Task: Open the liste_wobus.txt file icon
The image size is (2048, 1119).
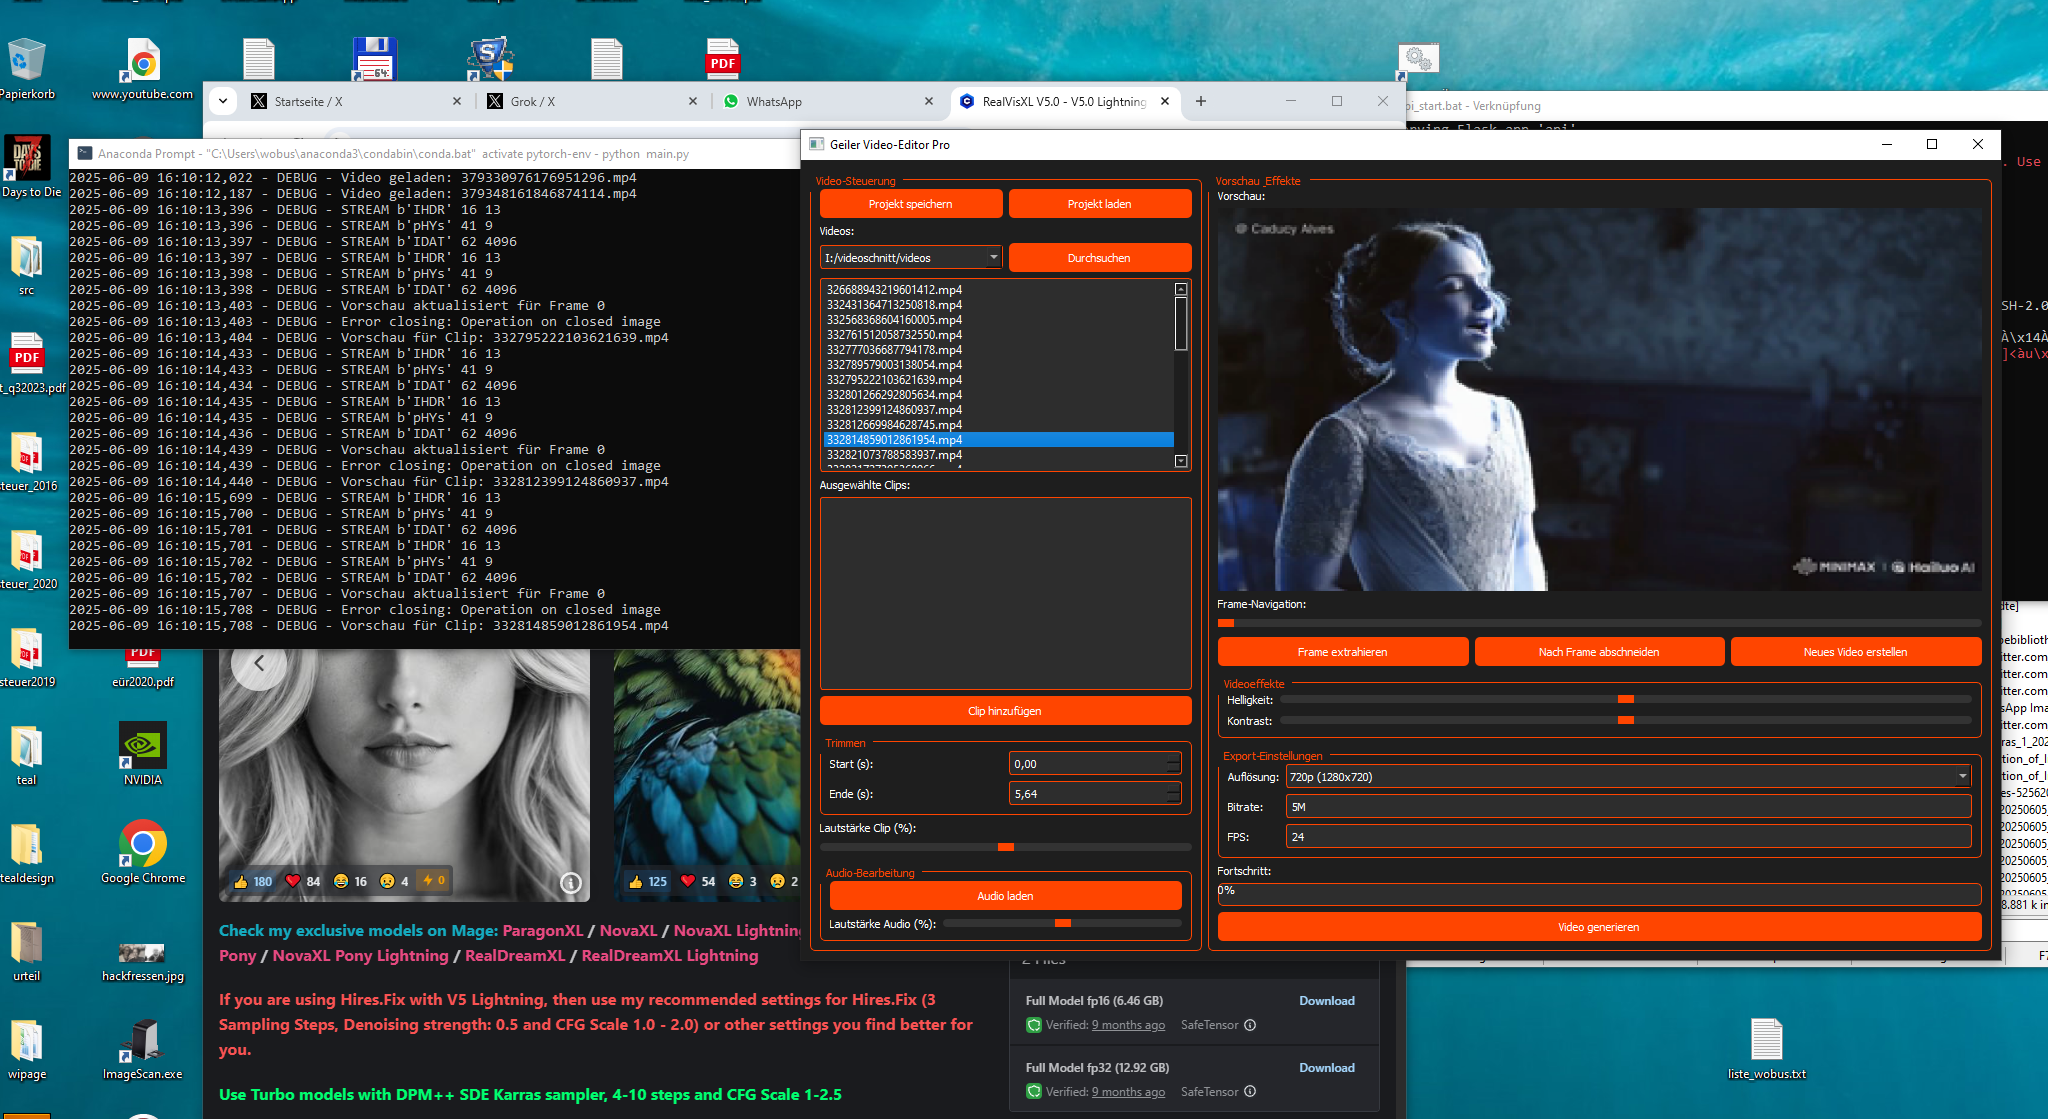Action: pyautogui.click(x=1766, y=1041)
